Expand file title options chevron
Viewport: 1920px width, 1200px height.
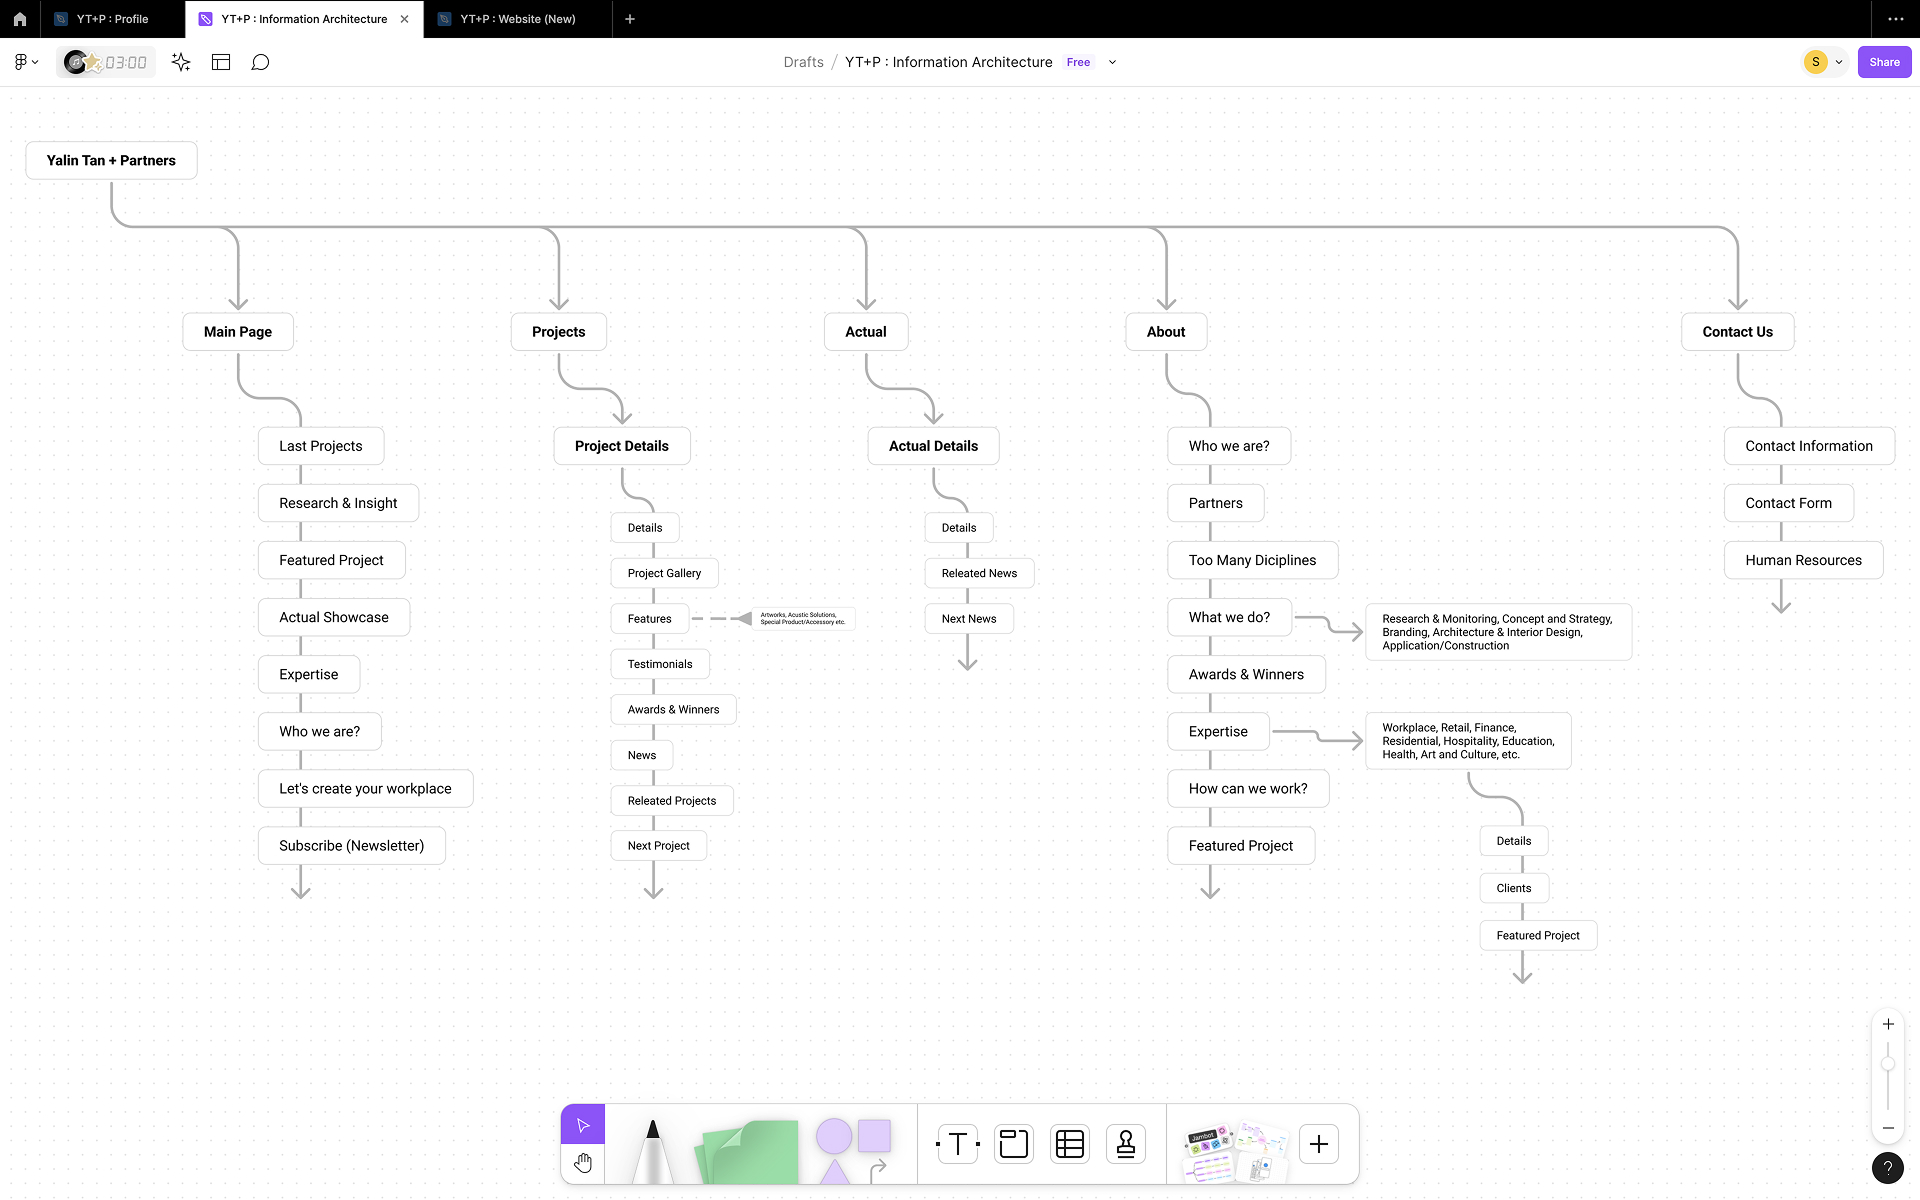(1112, 62)
